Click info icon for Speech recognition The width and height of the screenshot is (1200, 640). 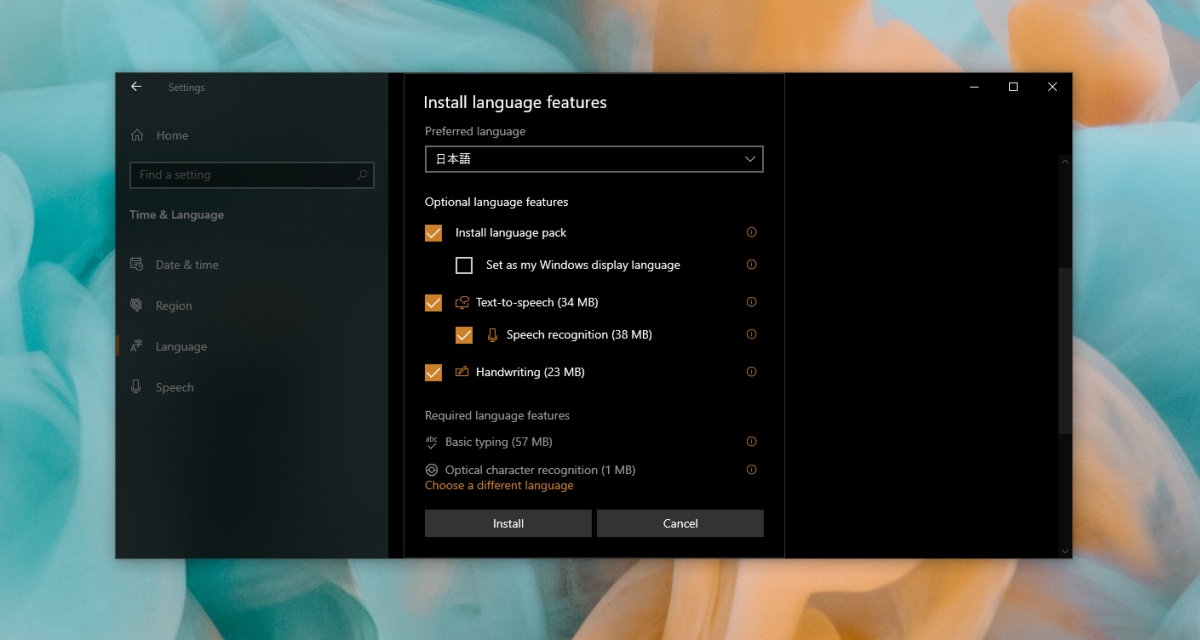click(752, 335)
